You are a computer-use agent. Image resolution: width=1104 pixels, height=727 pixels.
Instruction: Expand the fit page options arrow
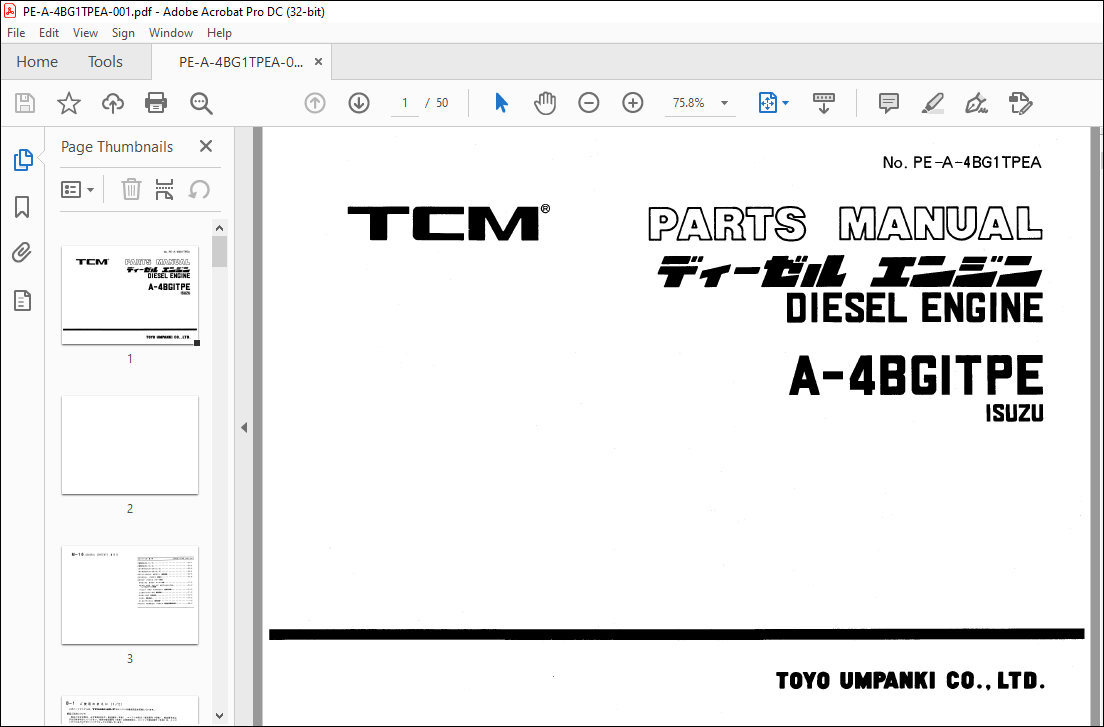[786, 103]
